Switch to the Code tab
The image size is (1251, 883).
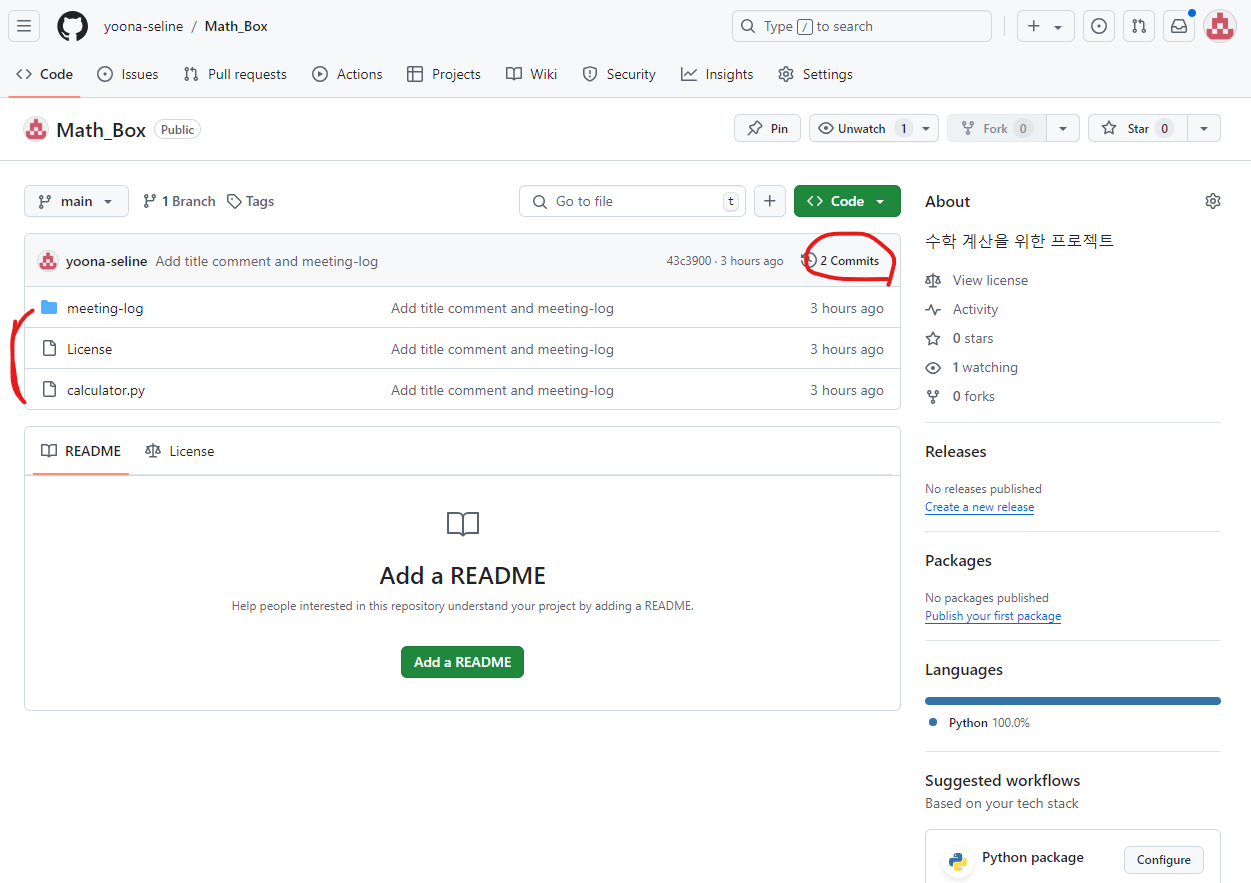click(x=45, y=74)
